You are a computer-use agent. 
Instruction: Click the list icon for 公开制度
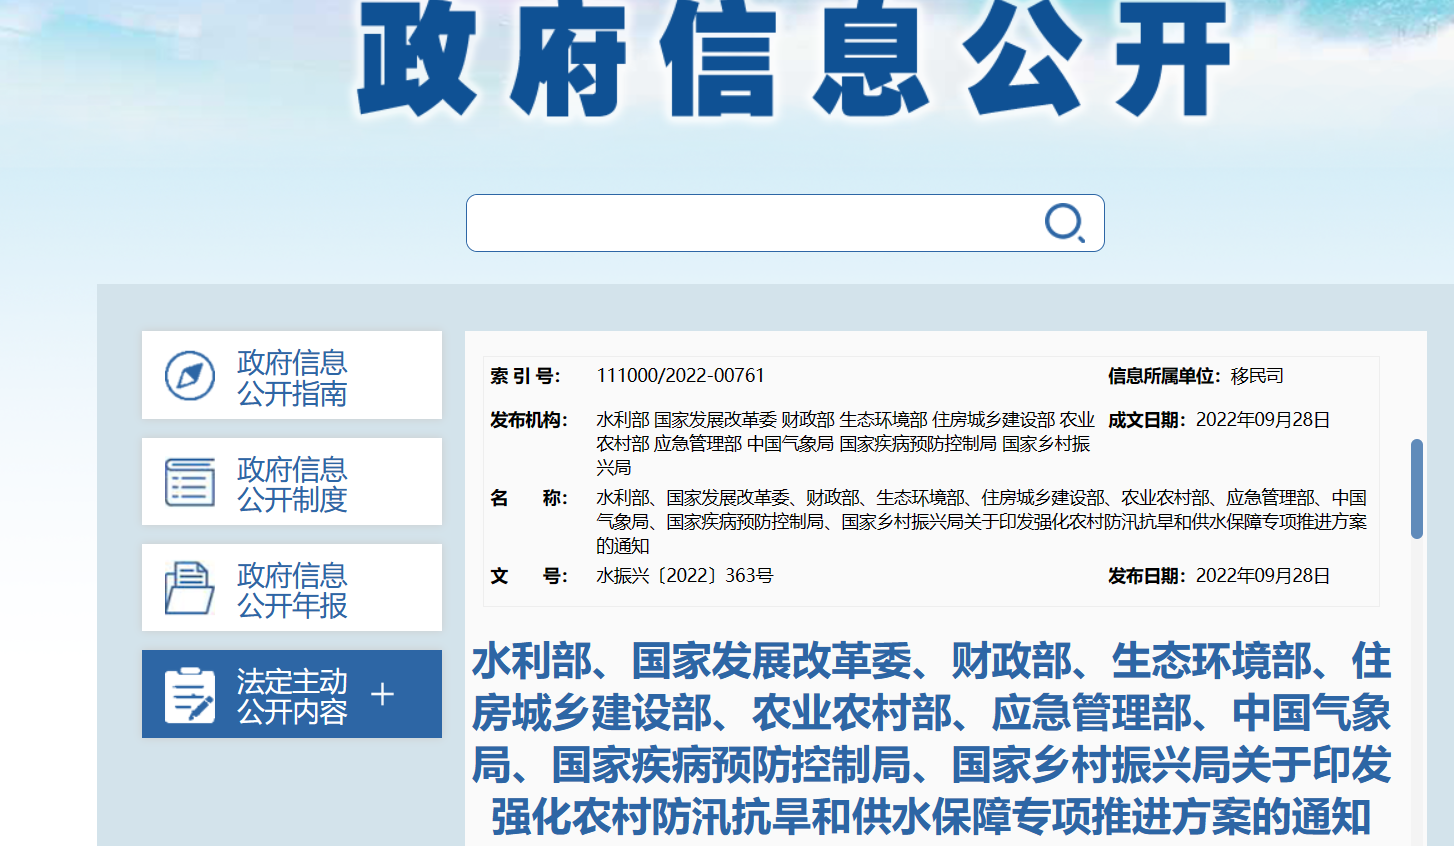click(190, 482)
